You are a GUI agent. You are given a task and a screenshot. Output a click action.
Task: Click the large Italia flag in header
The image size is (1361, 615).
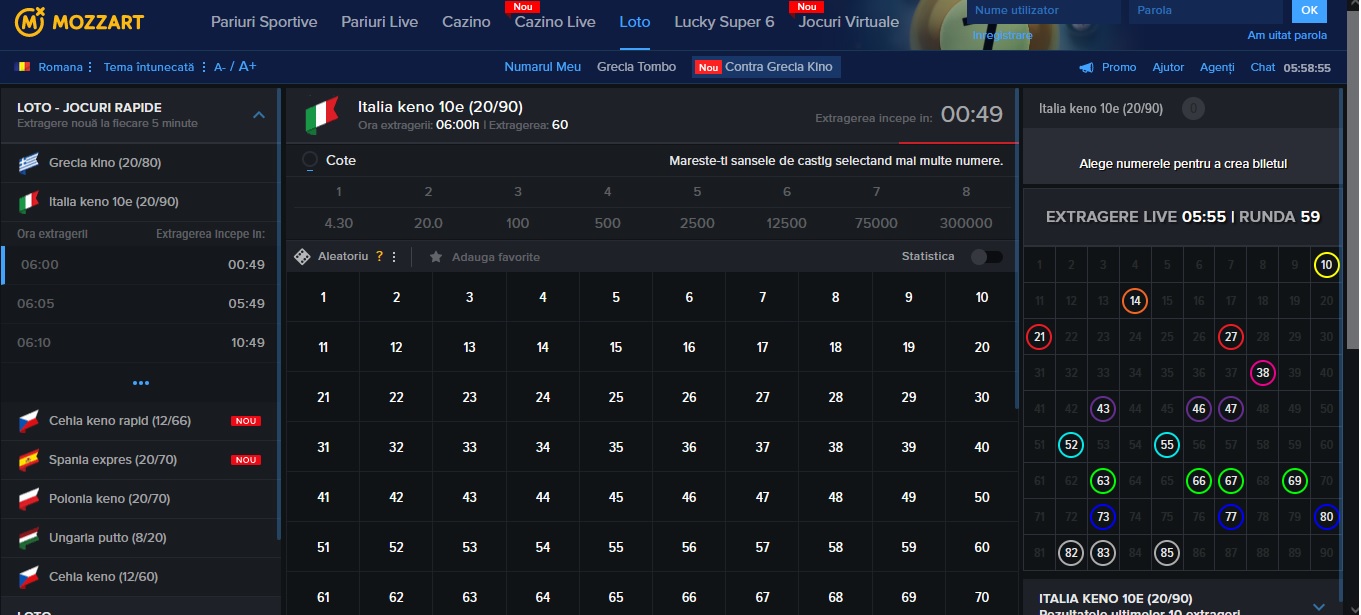tap(322, 116)
